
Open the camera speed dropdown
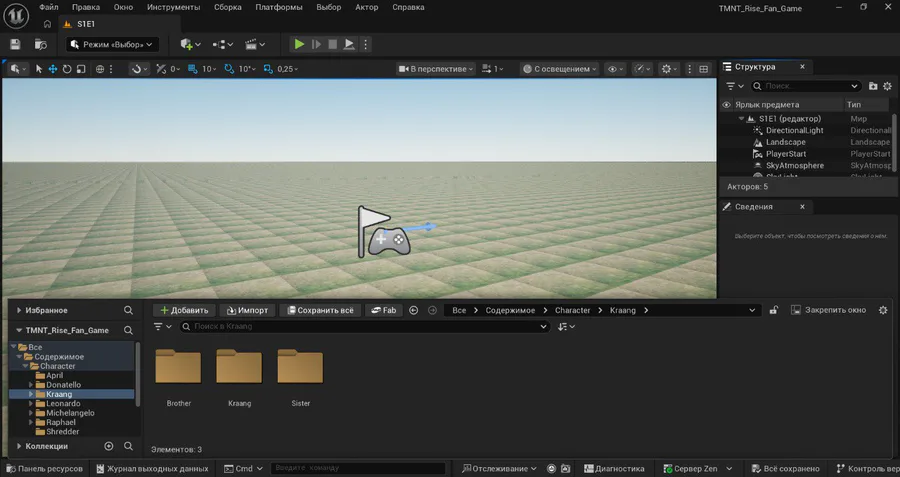point(492,69)
